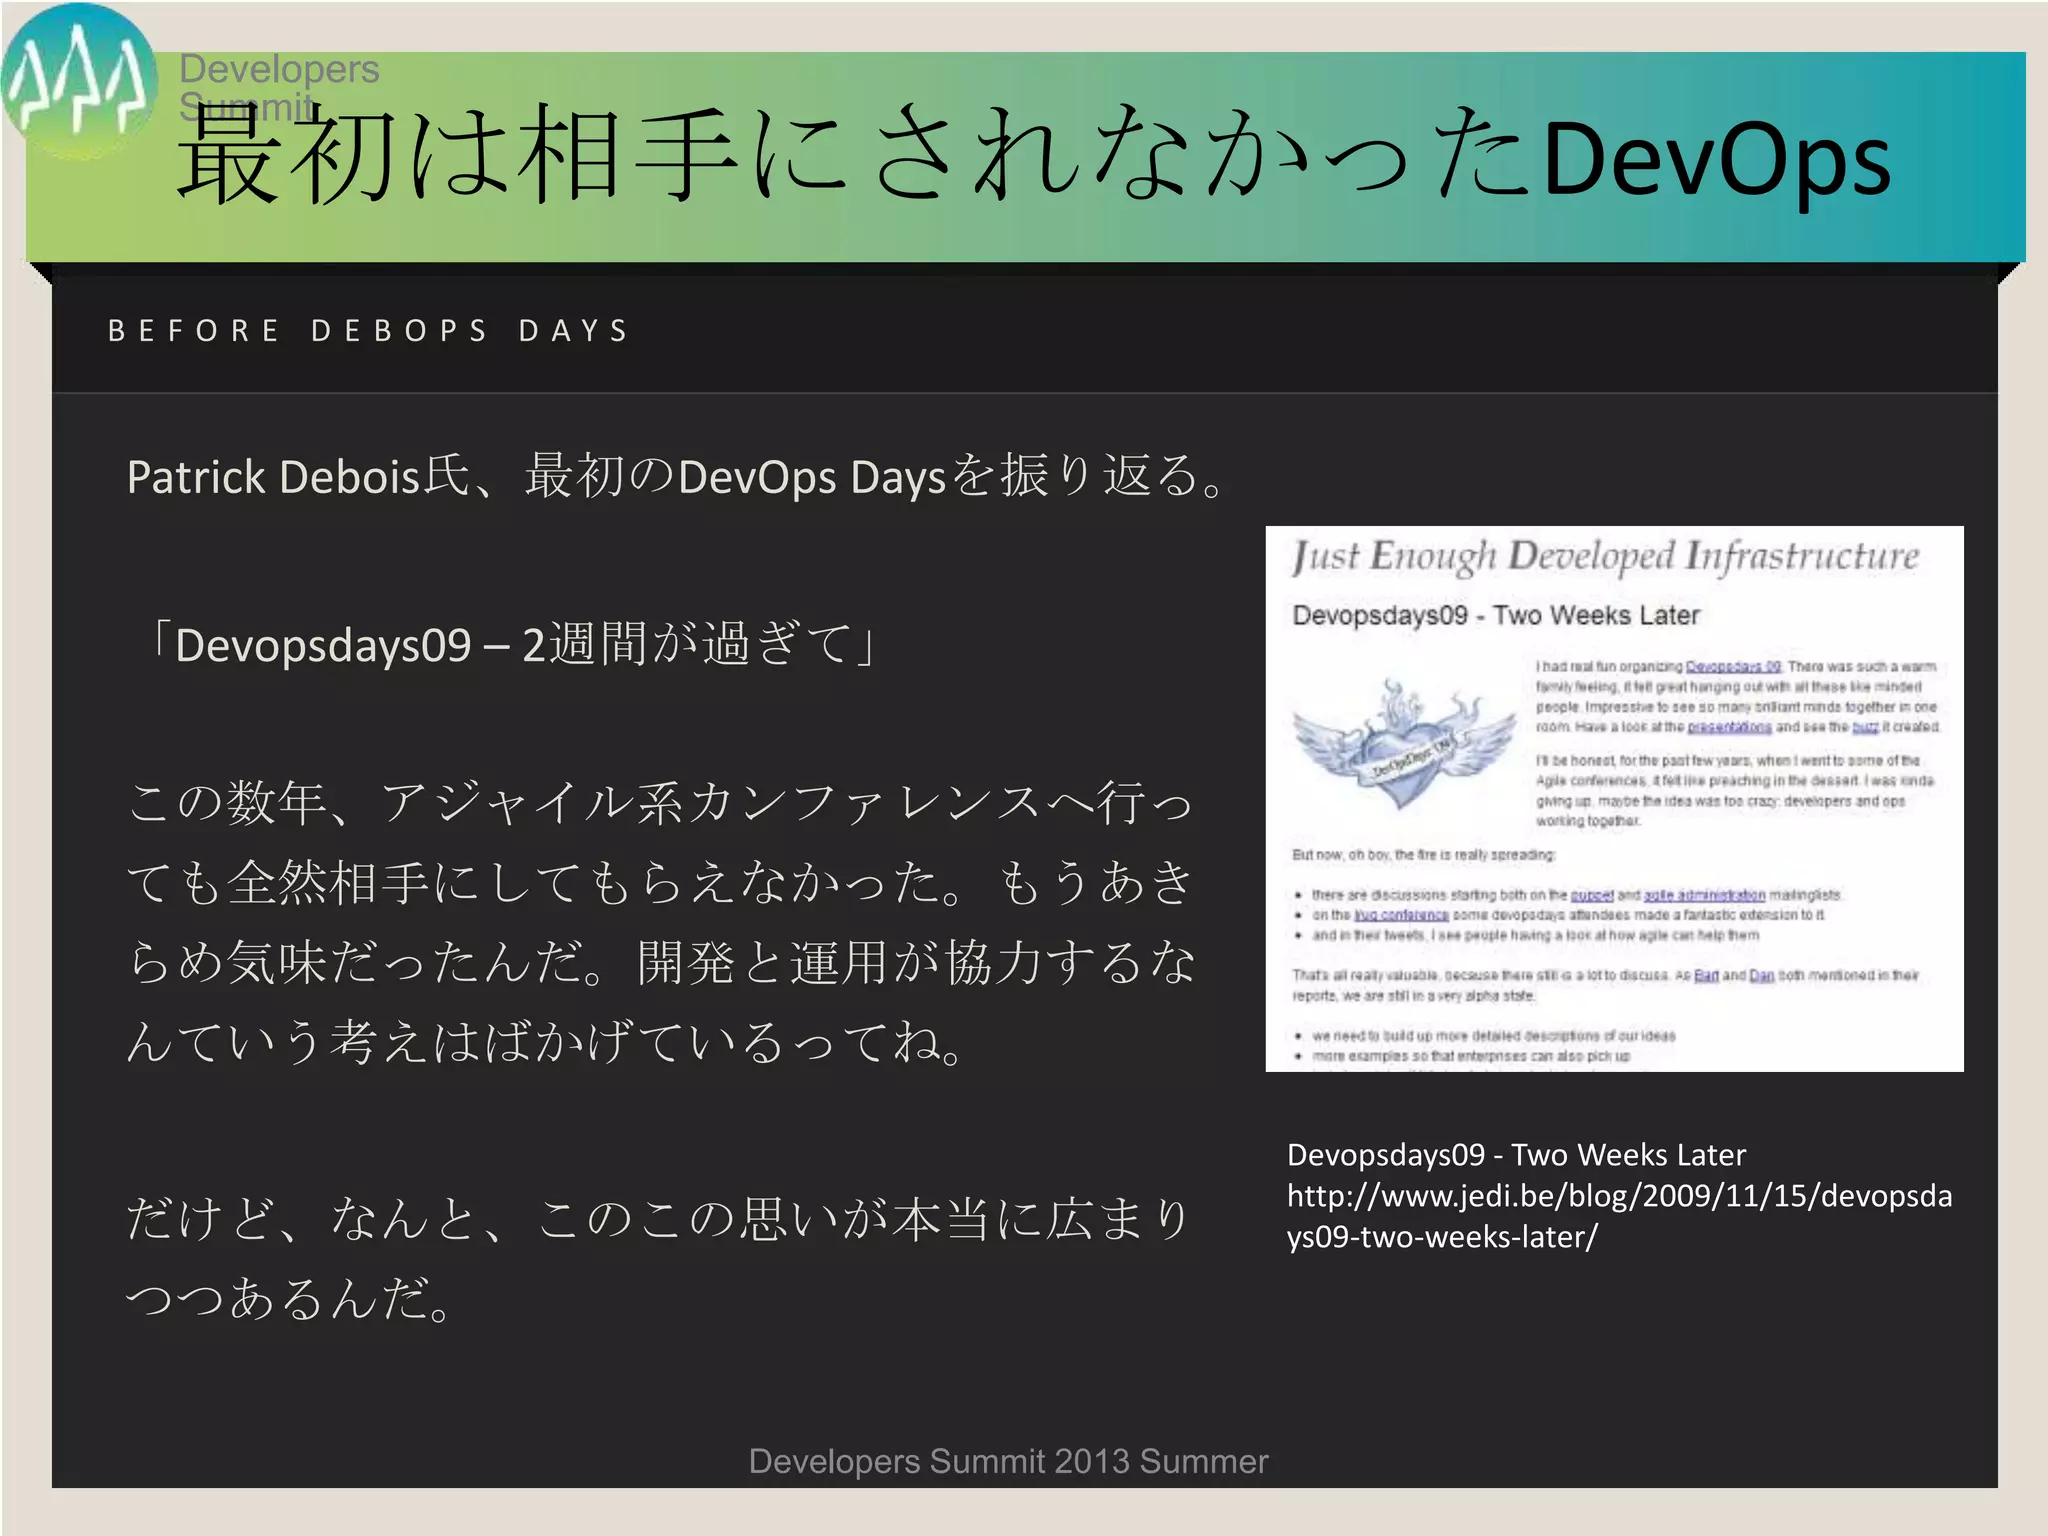Click the line starting 'Patrick Debois氏'
Viewport: 2048px width, 1536px height.
tap(677, 476)
